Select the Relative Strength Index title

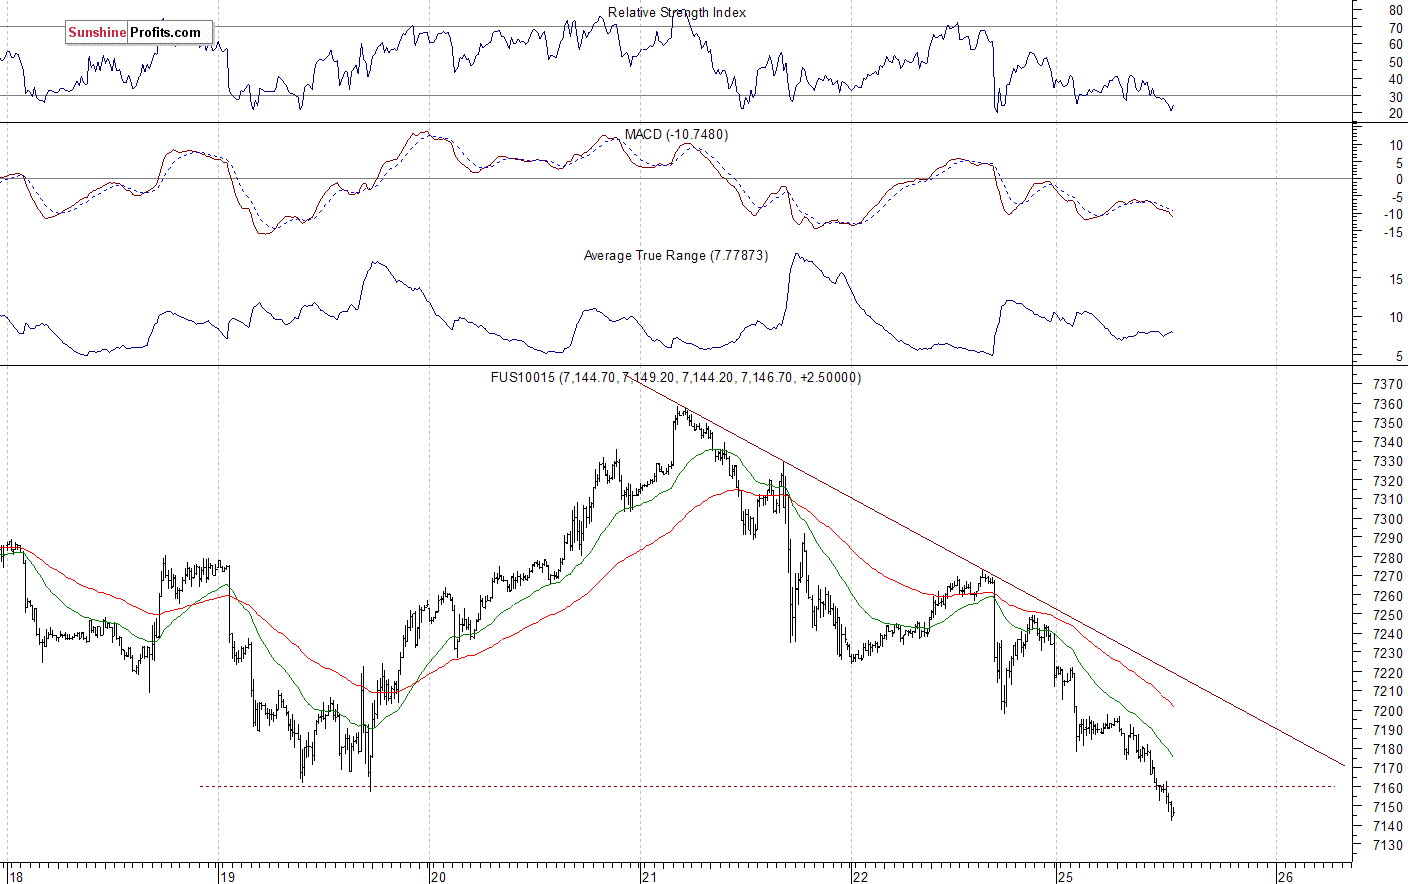click(x=677, y=12)
